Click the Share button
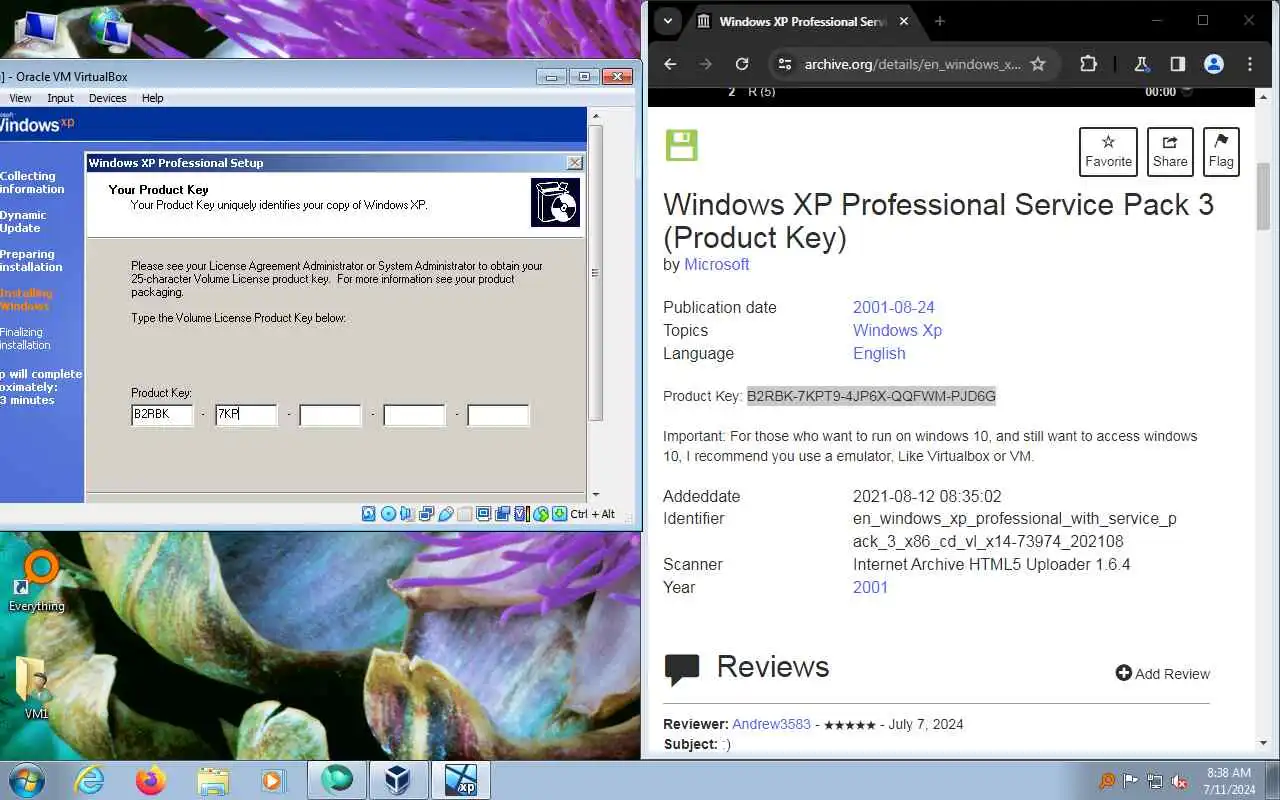 point(1170,152)
